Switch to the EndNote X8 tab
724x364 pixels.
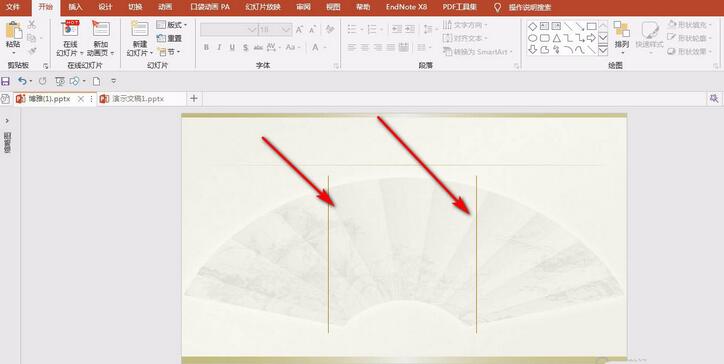pos(406,7)
